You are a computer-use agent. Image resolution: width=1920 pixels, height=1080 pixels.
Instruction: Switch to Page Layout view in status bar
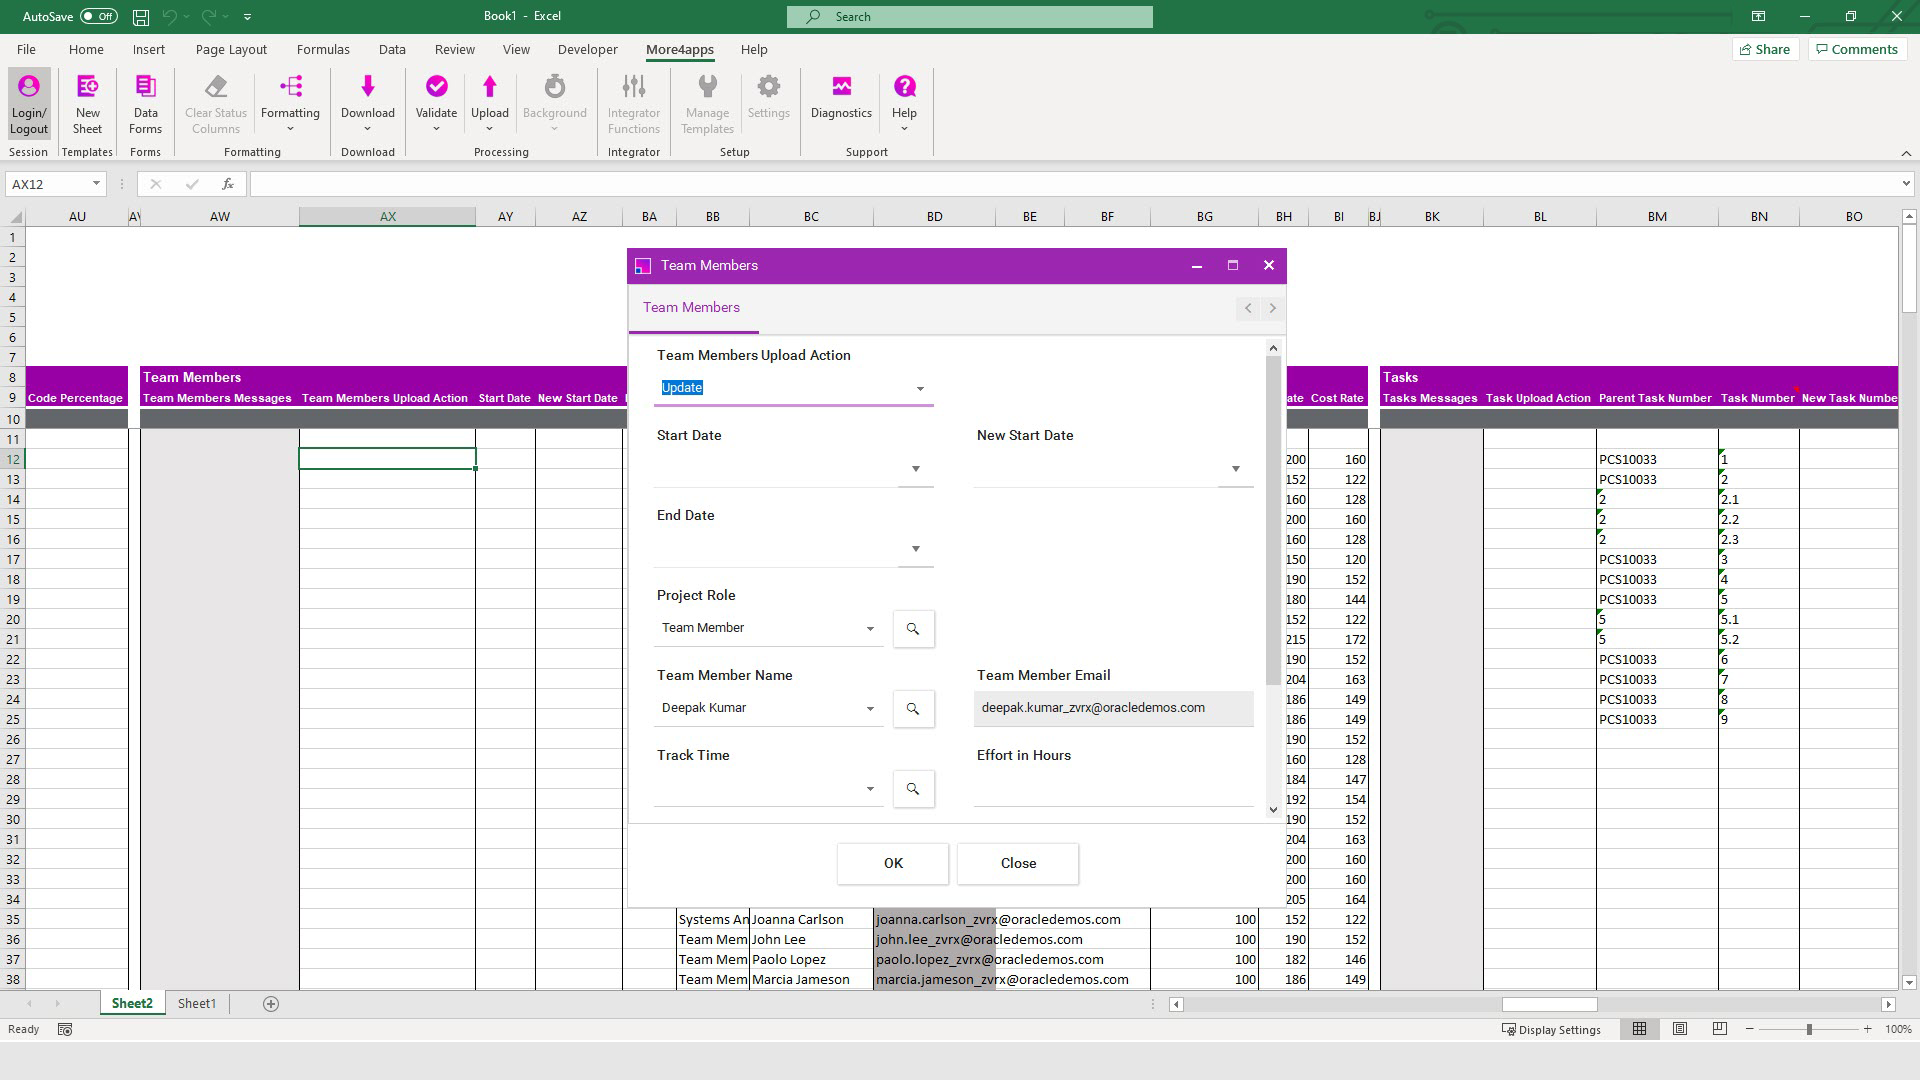coord(1680,1029)
